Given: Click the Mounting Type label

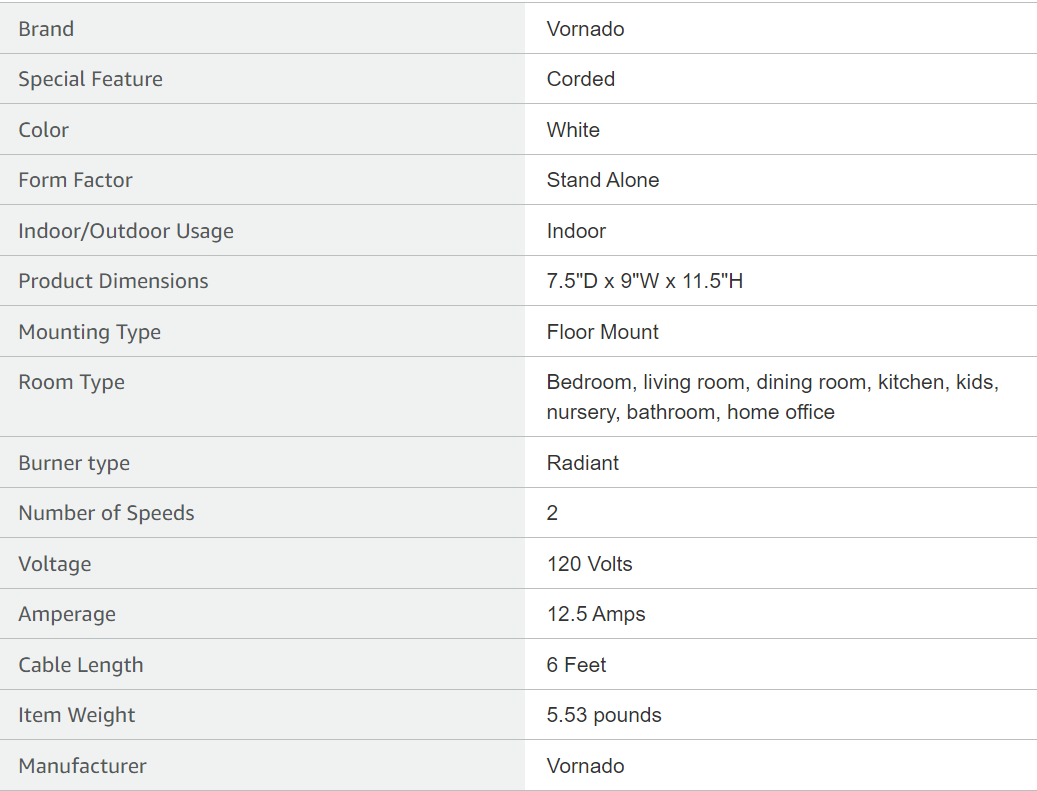Looking at the screenshot, I should pos(89,332).
